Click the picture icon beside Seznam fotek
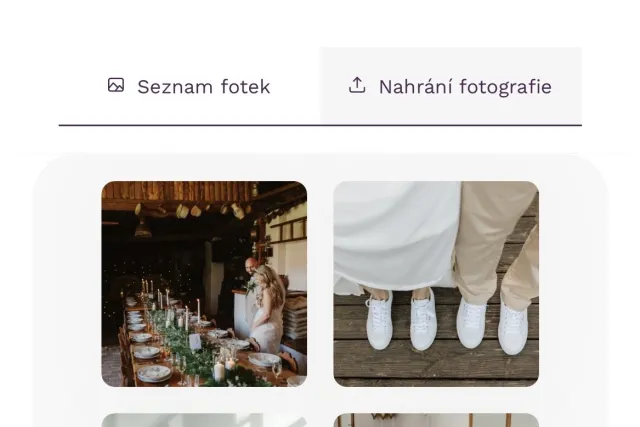This screenshot has width=640, height=427. 116,85
